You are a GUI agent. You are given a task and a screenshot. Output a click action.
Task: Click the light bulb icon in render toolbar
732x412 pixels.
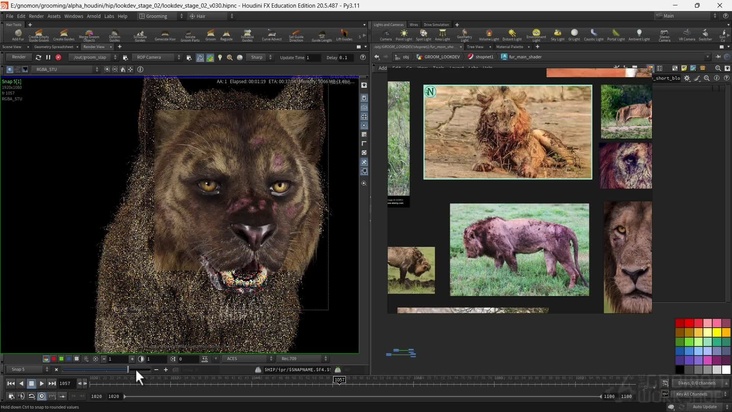(220, 57)
